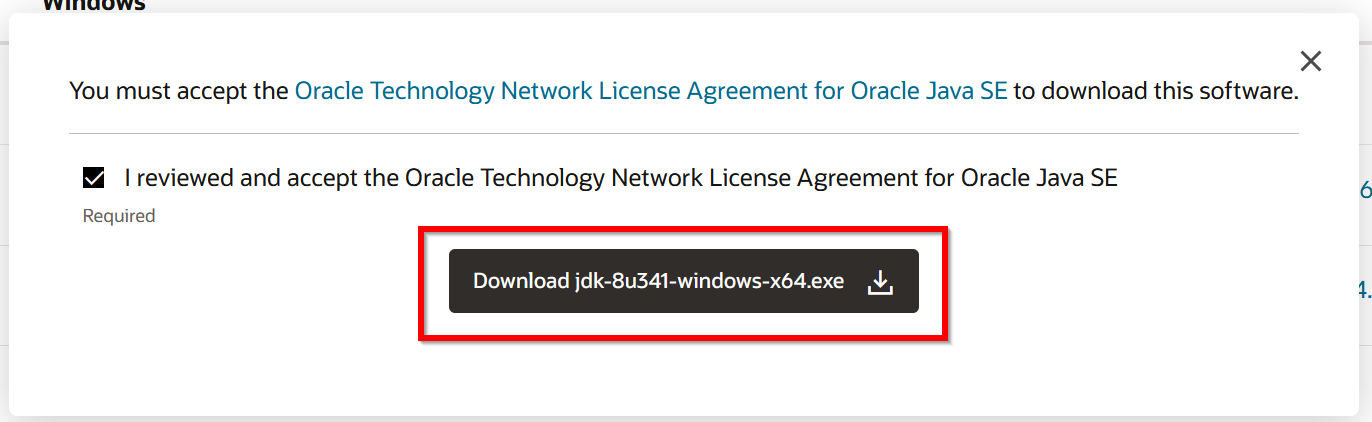Uncheck the license agreement checkbox
The image size is (1372, 422).
point(94,179)
